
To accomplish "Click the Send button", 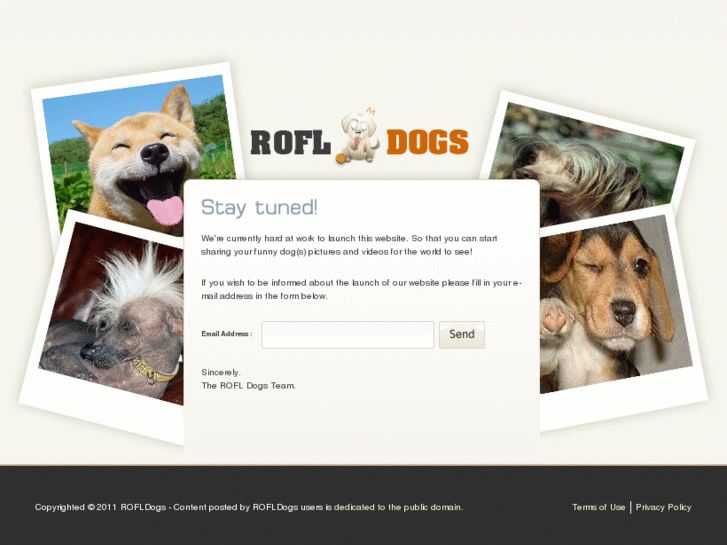I will tap(462, 334).
